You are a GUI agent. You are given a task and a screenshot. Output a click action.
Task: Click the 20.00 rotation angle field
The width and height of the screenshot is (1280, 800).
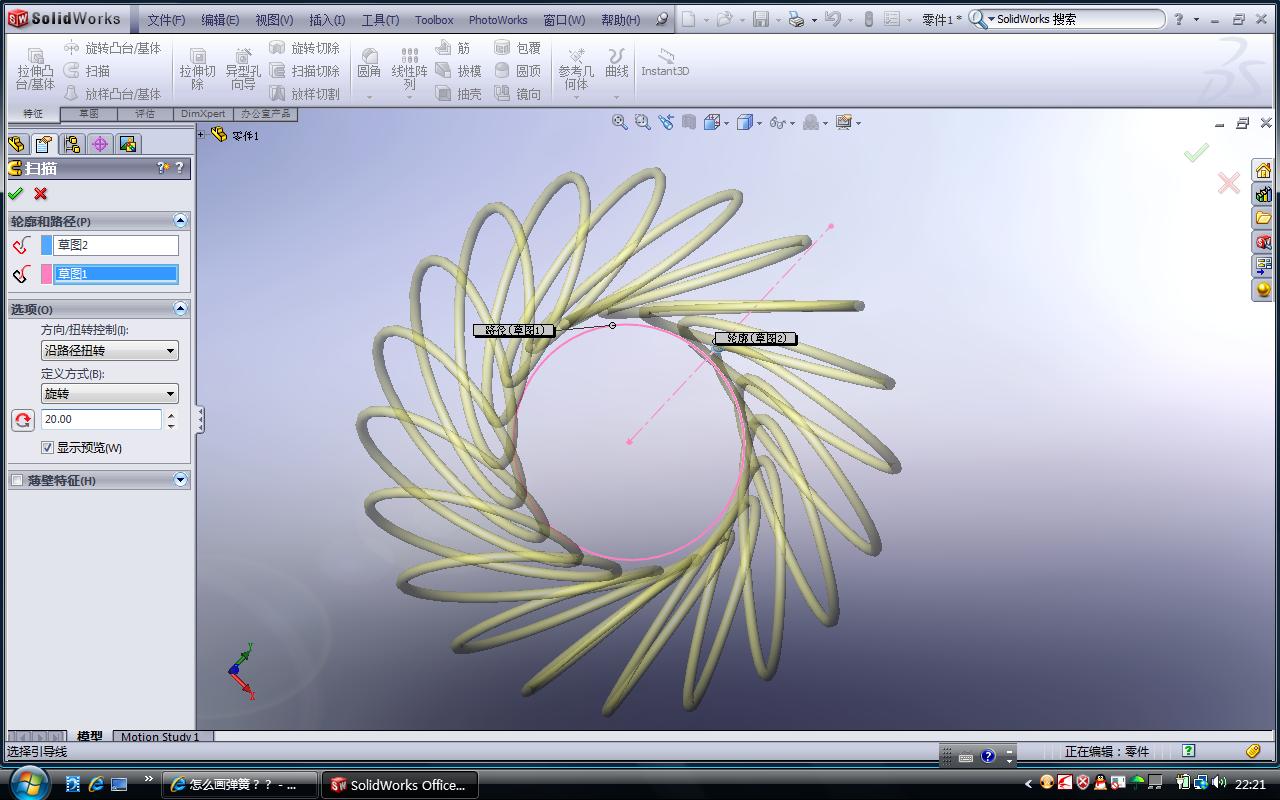[x=101, y=420]
